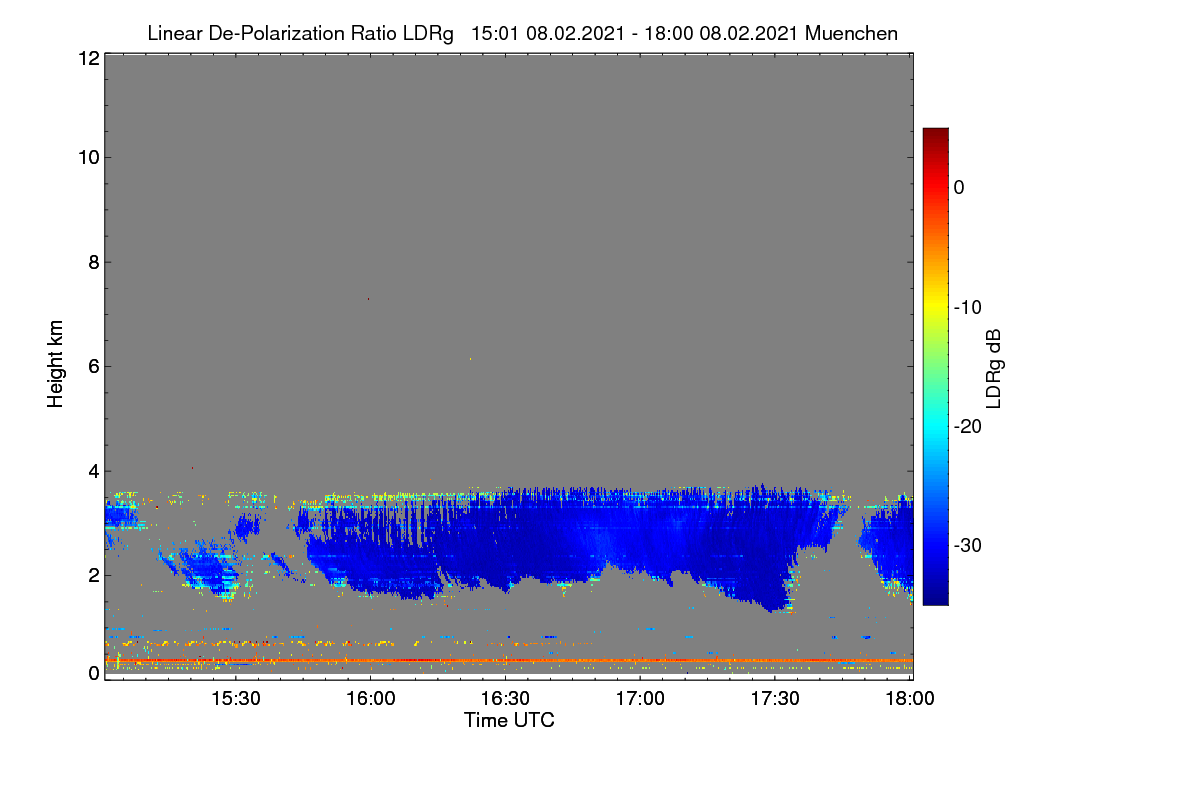Click the 8 km height tick label
Viewport: 1200px width, 800px height.
pyautogui.click(x=93, y=262)
